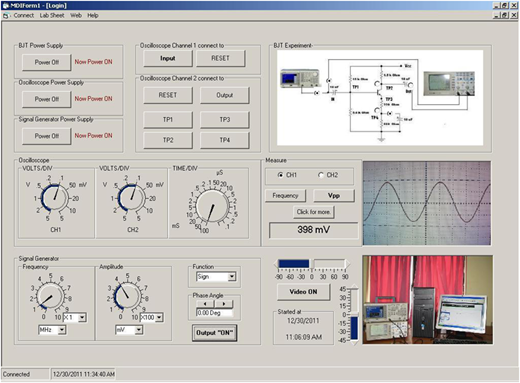The width and height of the screenshot is (520, 383).
Task: Connect Channel 2 to TP3
Action: pyautogui.click(x=225, y=120)
